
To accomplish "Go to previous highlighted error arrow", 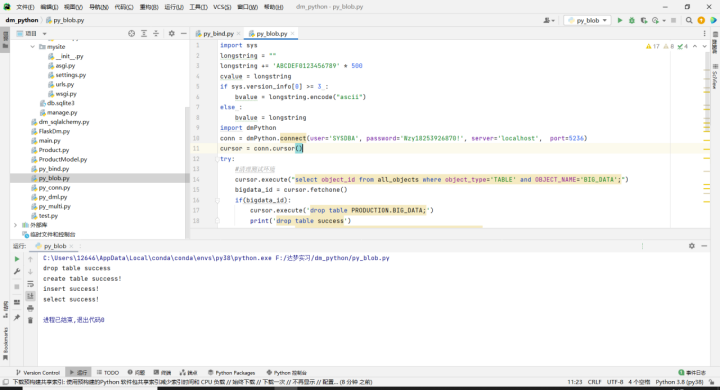I will coord(695,46).
